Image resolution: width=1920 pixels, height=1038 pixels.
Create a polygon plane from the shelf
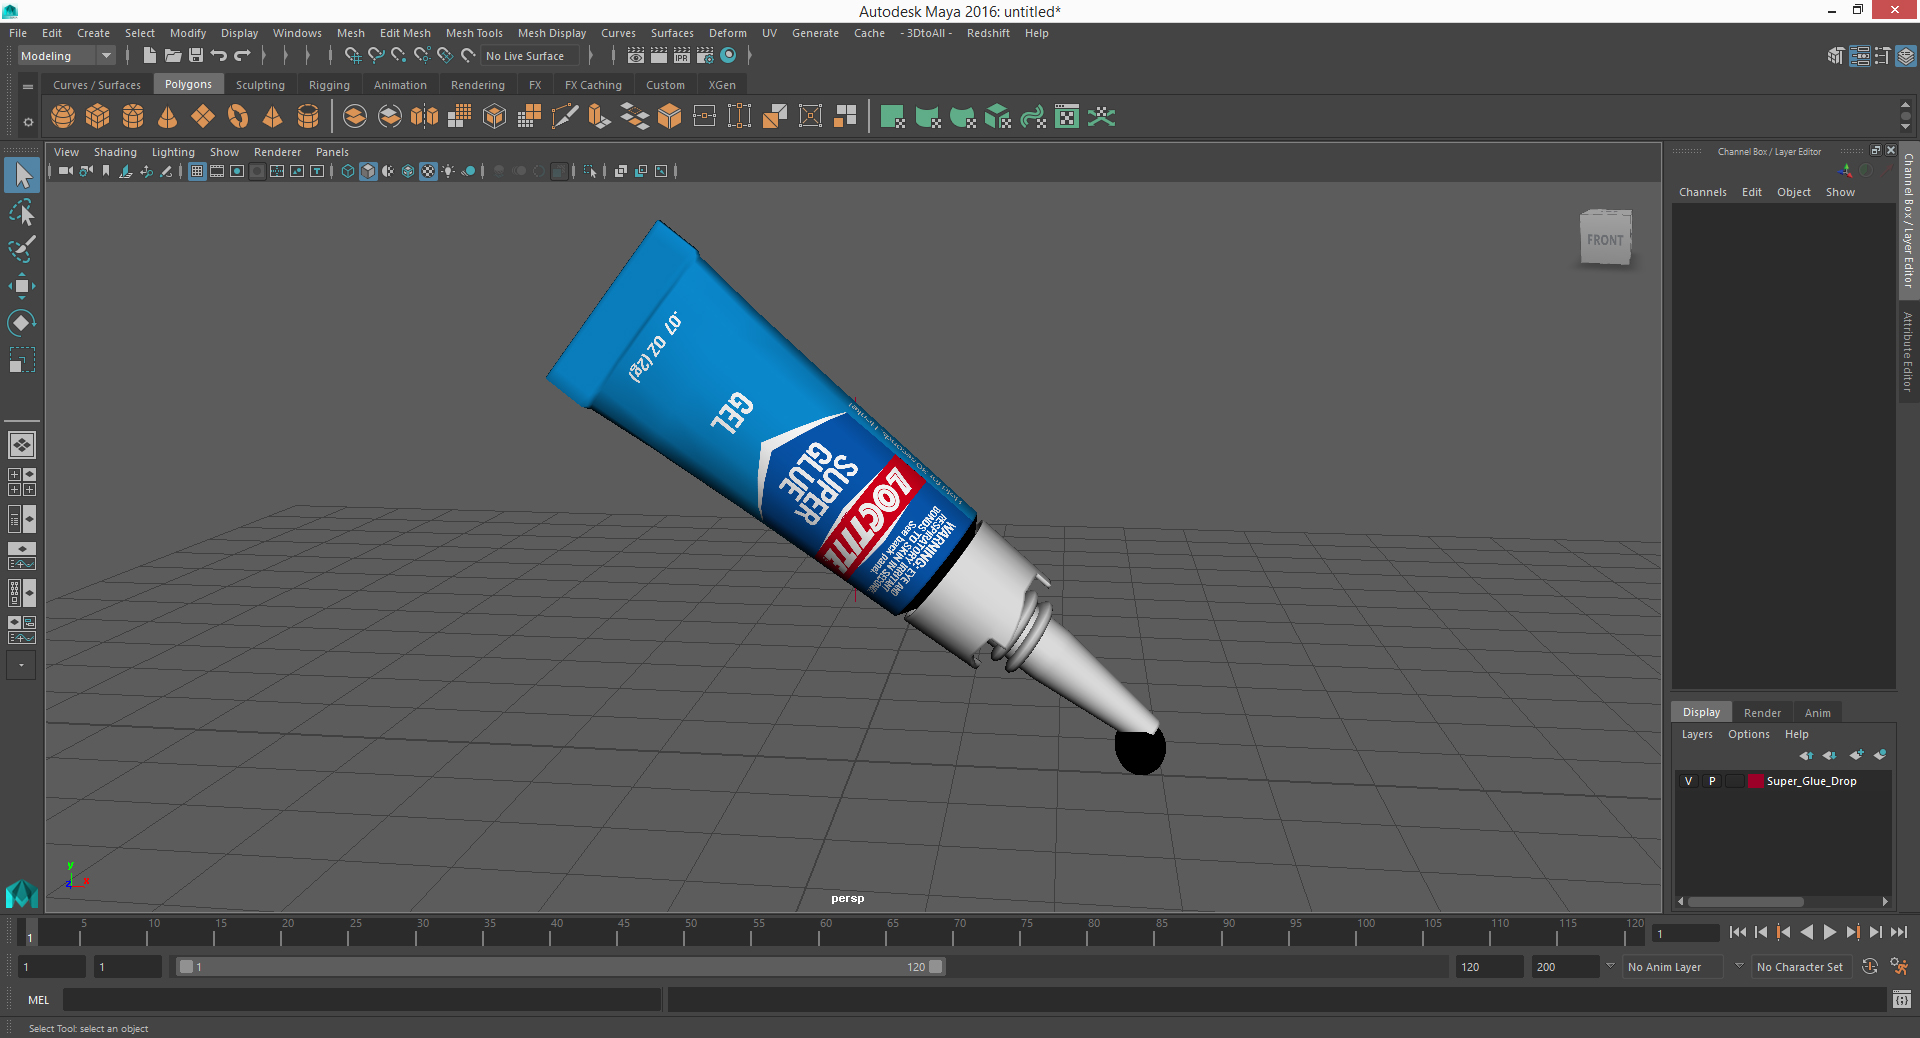203,117
